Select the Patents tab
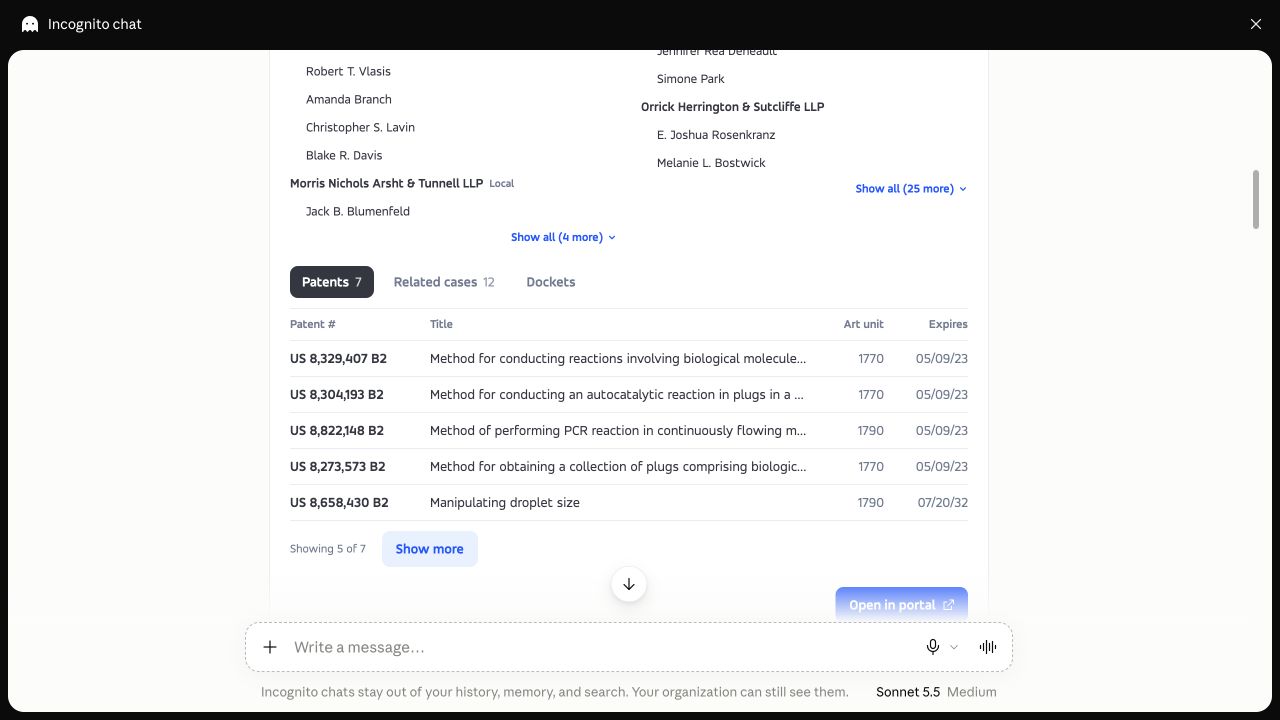Image resolution: width=1280 pixels, height=720 pixels. [332, 282]
